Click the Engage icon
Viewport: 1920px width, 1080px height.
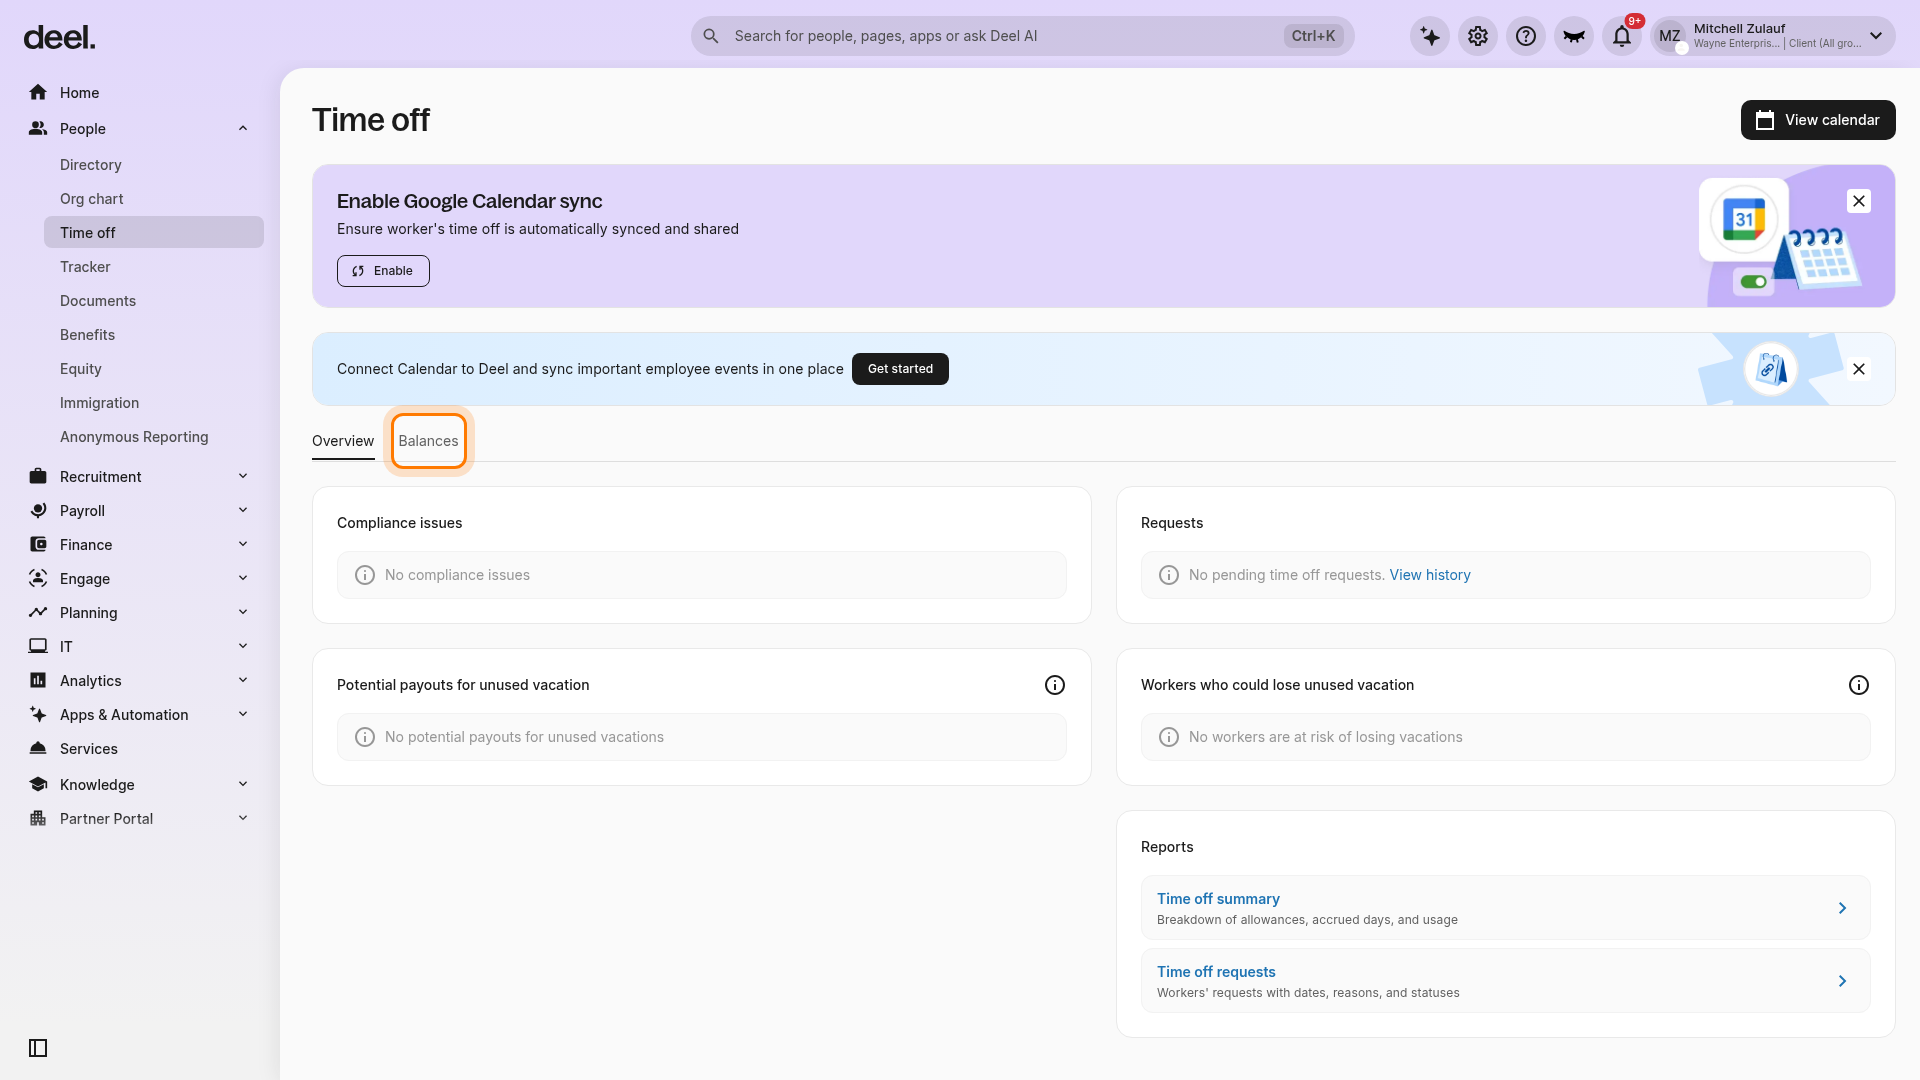38,578
